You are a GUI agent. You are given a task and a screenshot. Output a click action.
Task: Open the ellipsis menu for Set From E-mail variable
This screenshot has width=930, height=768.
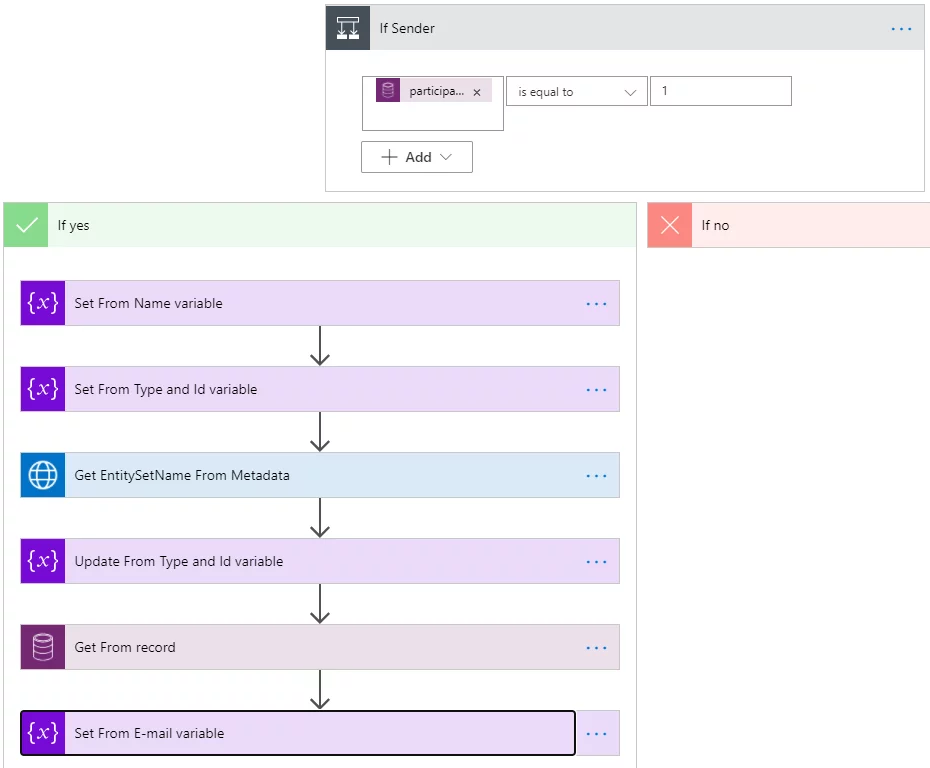tap(596, 734)
